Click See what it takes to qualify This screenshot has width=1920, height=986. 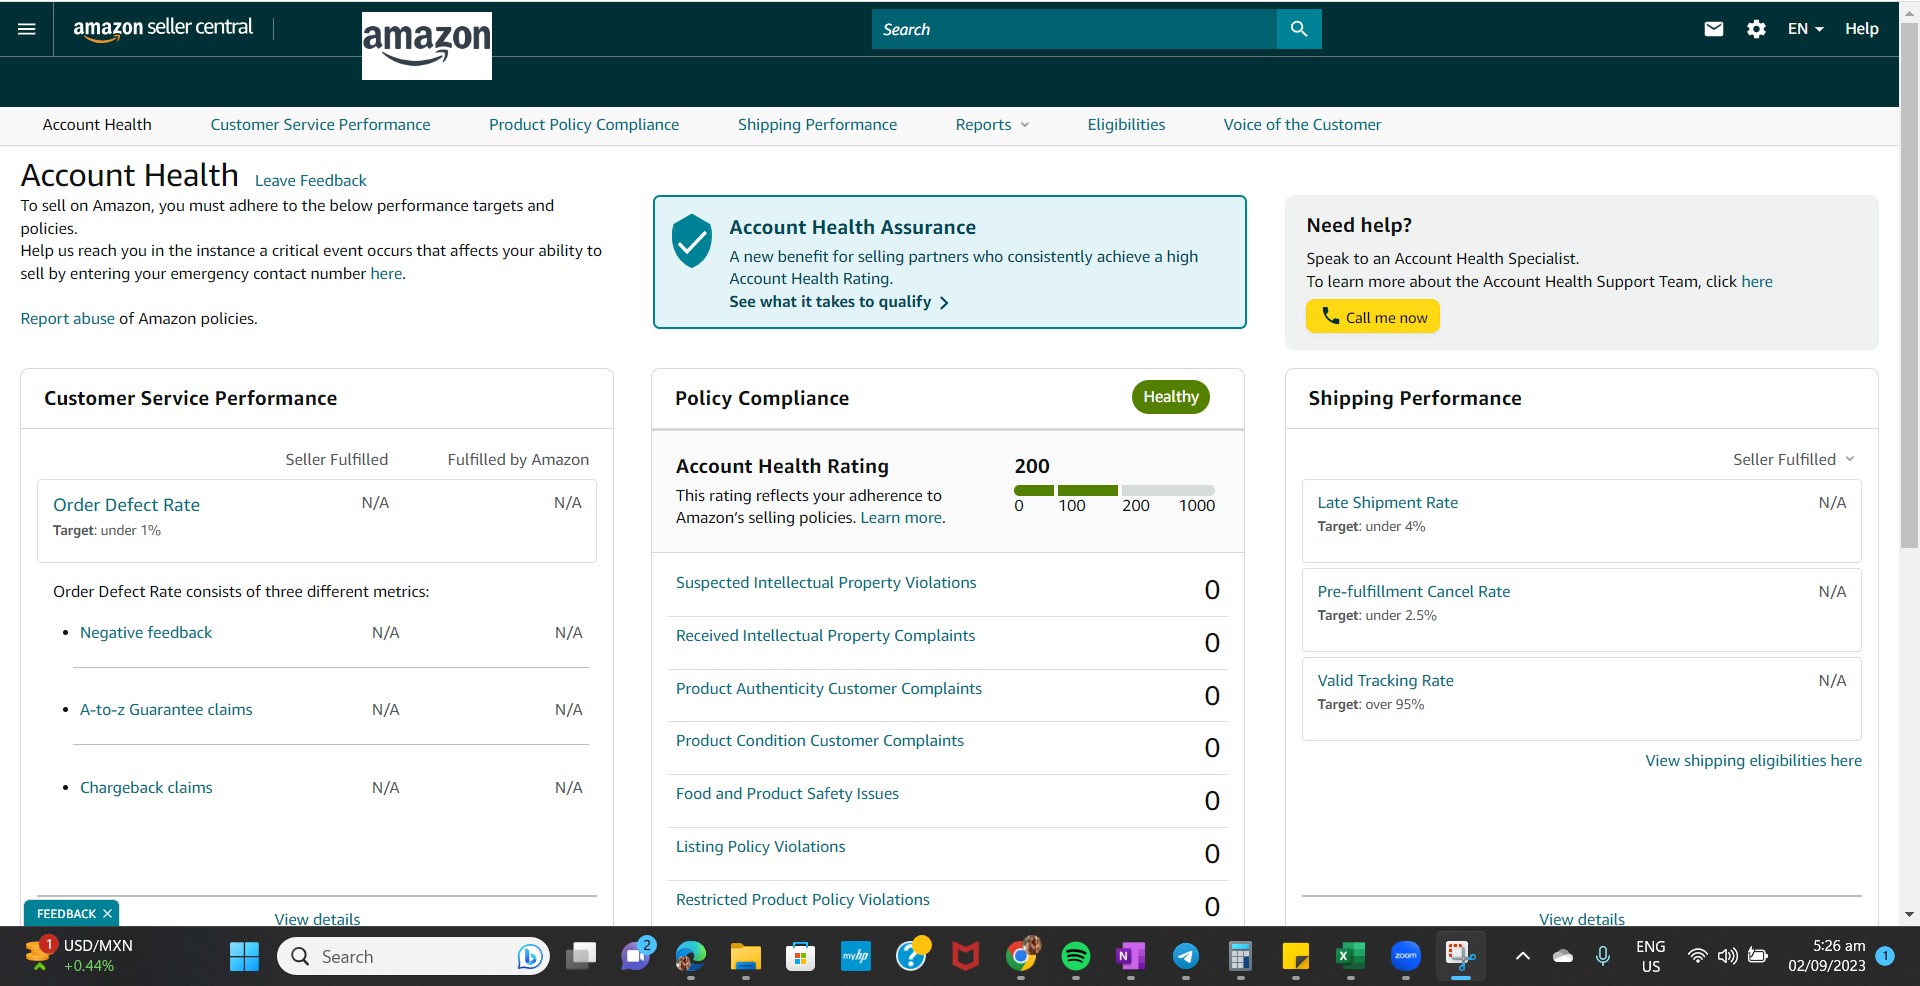click(839, 302)
